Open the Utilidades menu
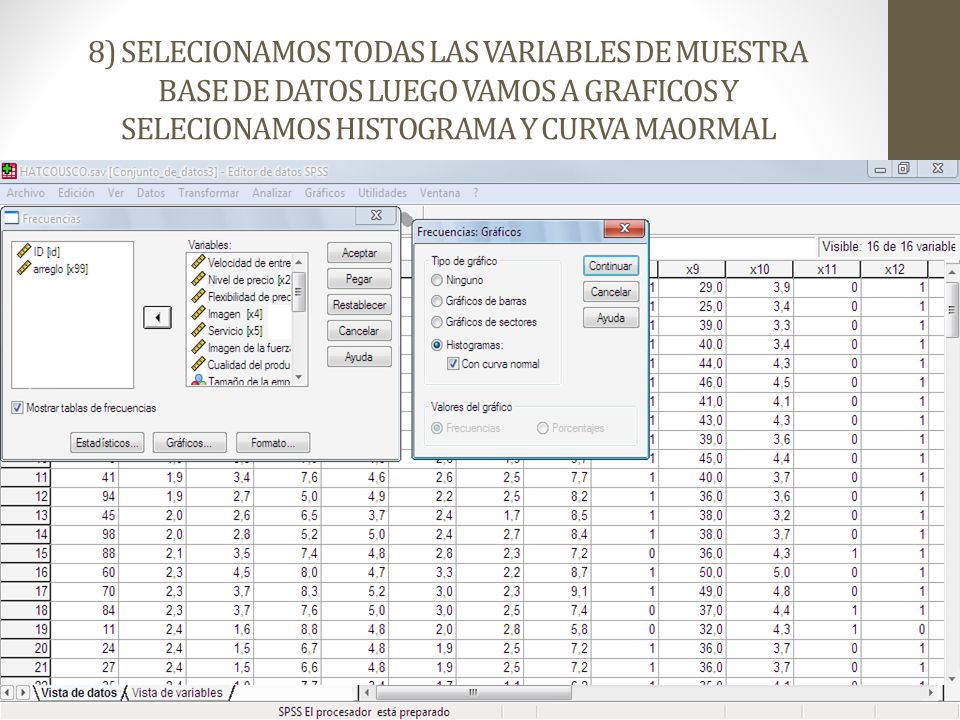Viewport: 960px width, 720px height. pyautogui.click(x=382, y=193)
